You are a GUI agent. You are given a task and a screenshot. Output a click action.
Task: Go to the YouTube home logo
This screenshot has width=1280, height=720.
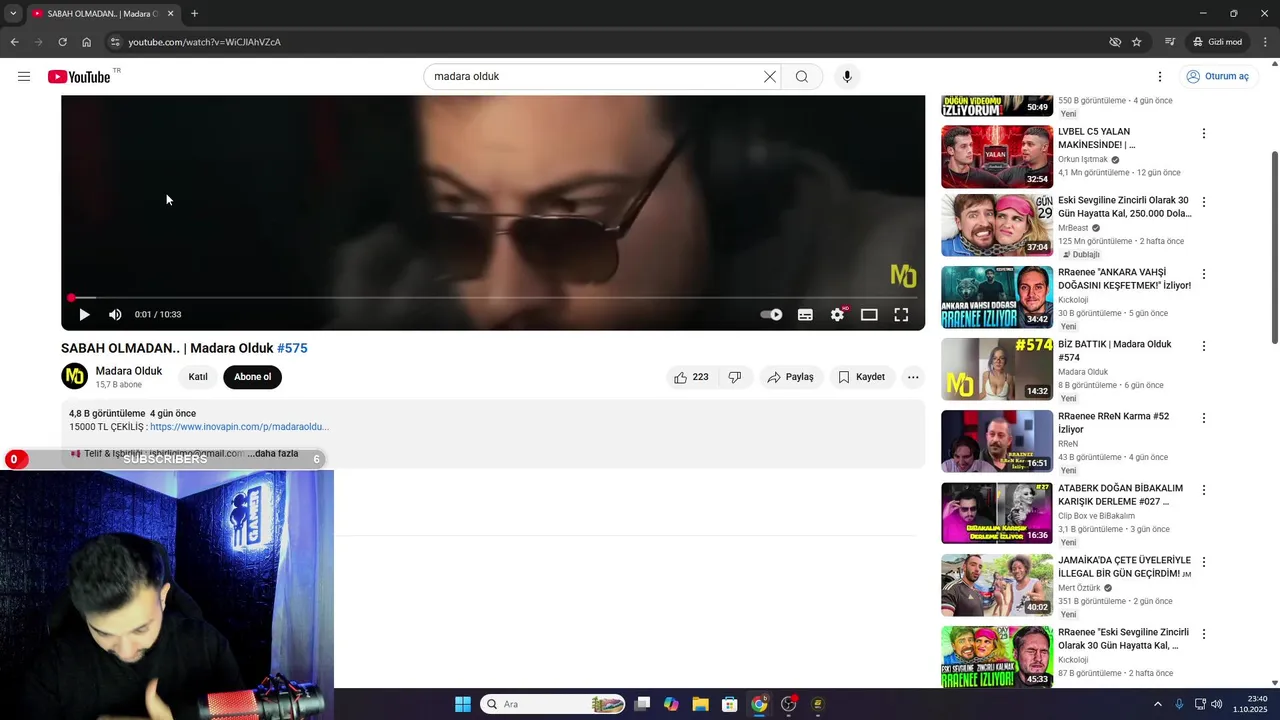(79, 77)
